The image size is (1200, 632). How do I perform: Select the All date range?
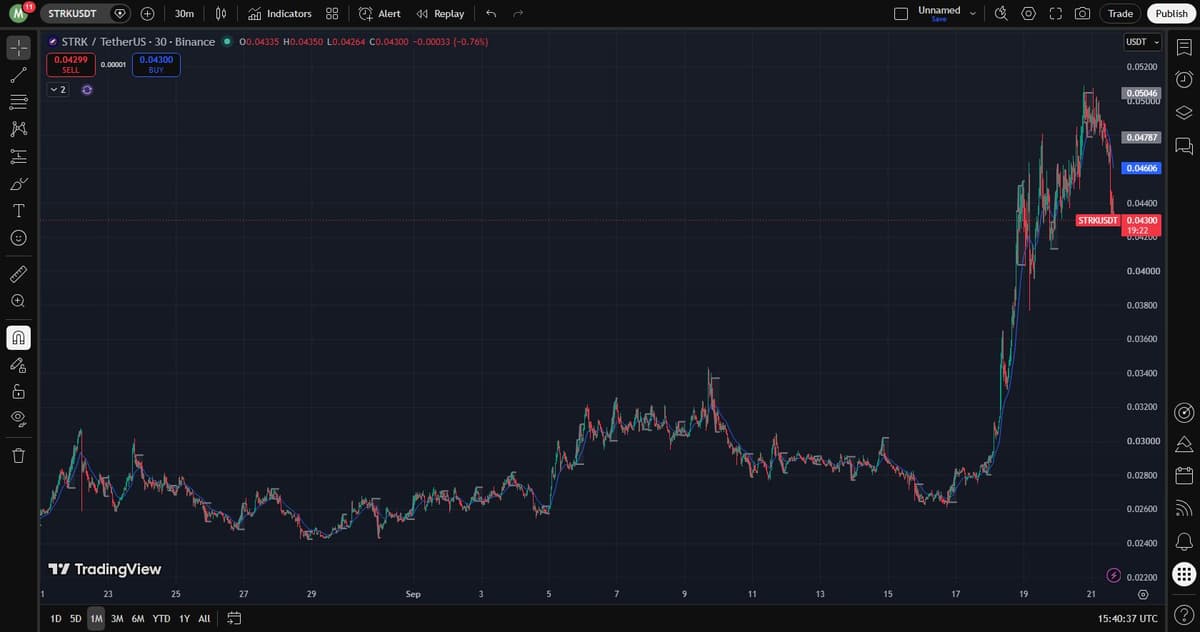coord(204,619)
